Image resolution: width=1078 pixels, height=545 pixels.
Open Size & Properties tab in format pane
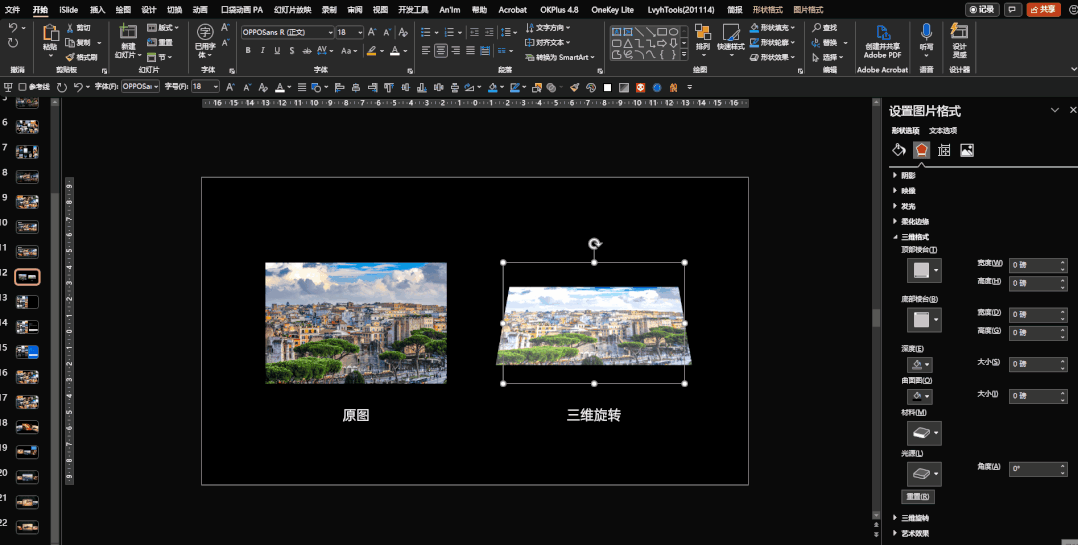click(x=944, y=150)
